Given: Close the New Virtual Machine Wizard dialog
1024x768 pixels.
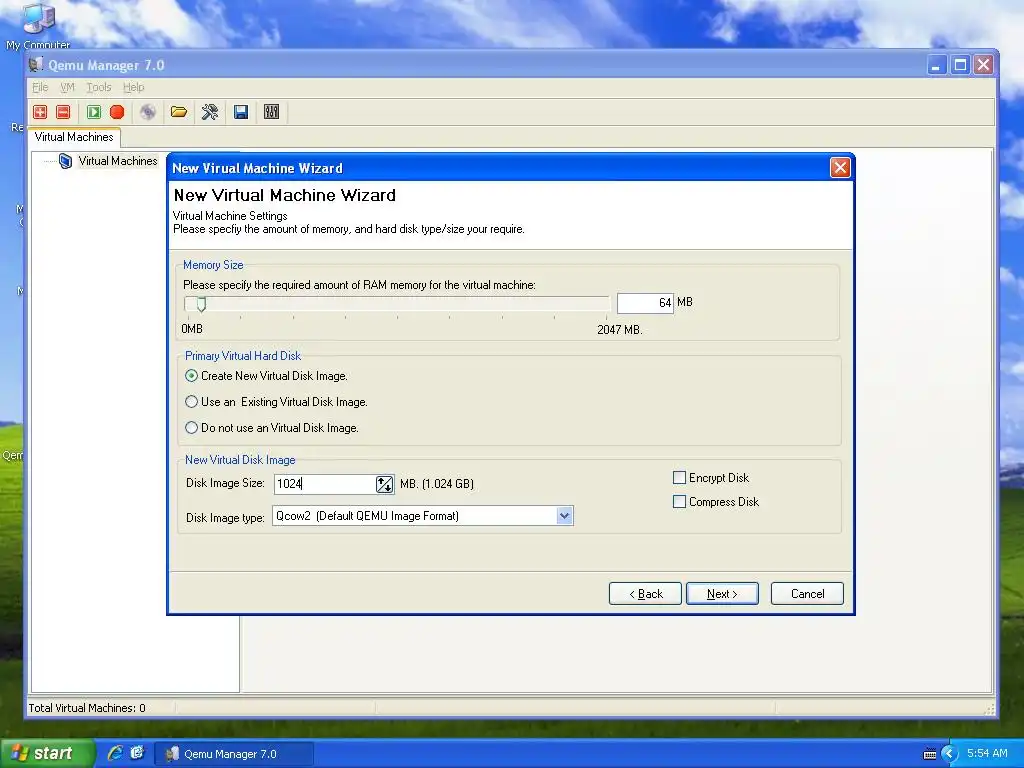Looking at the screenshot, I should 840,168.
